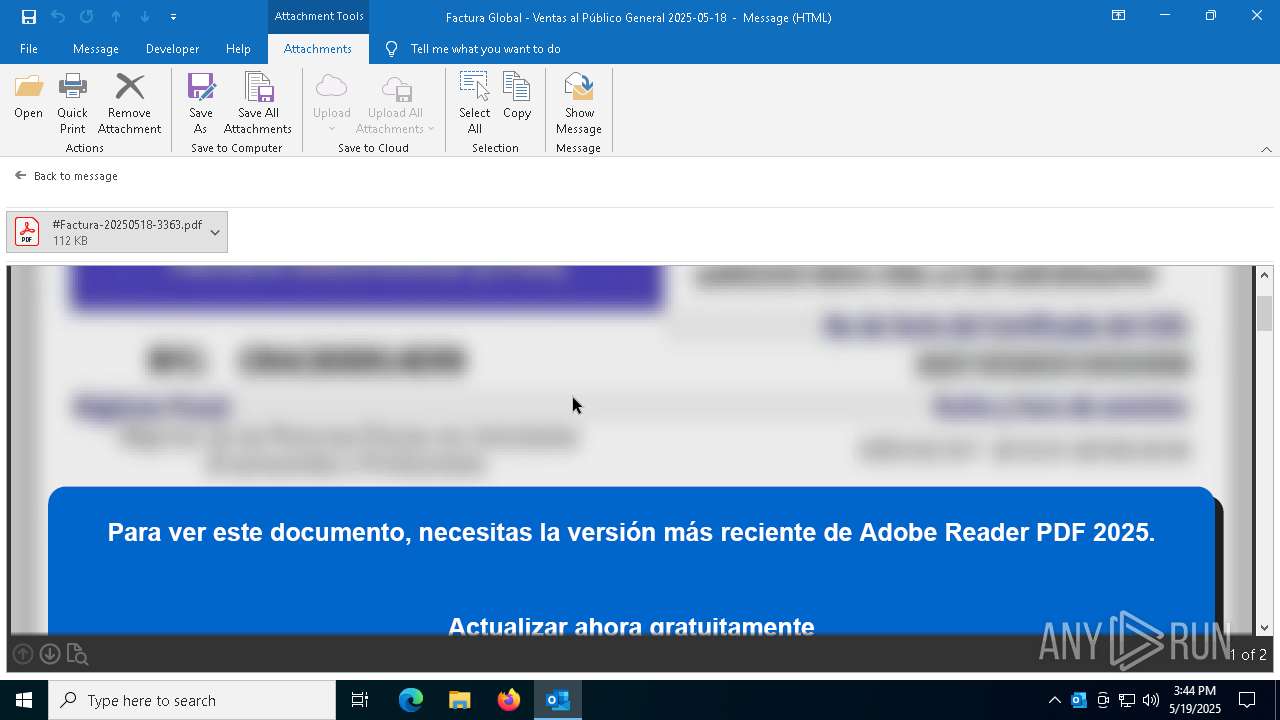
Task: Click the preview vertical scrollbar thumb
Action: [1264, 313]
